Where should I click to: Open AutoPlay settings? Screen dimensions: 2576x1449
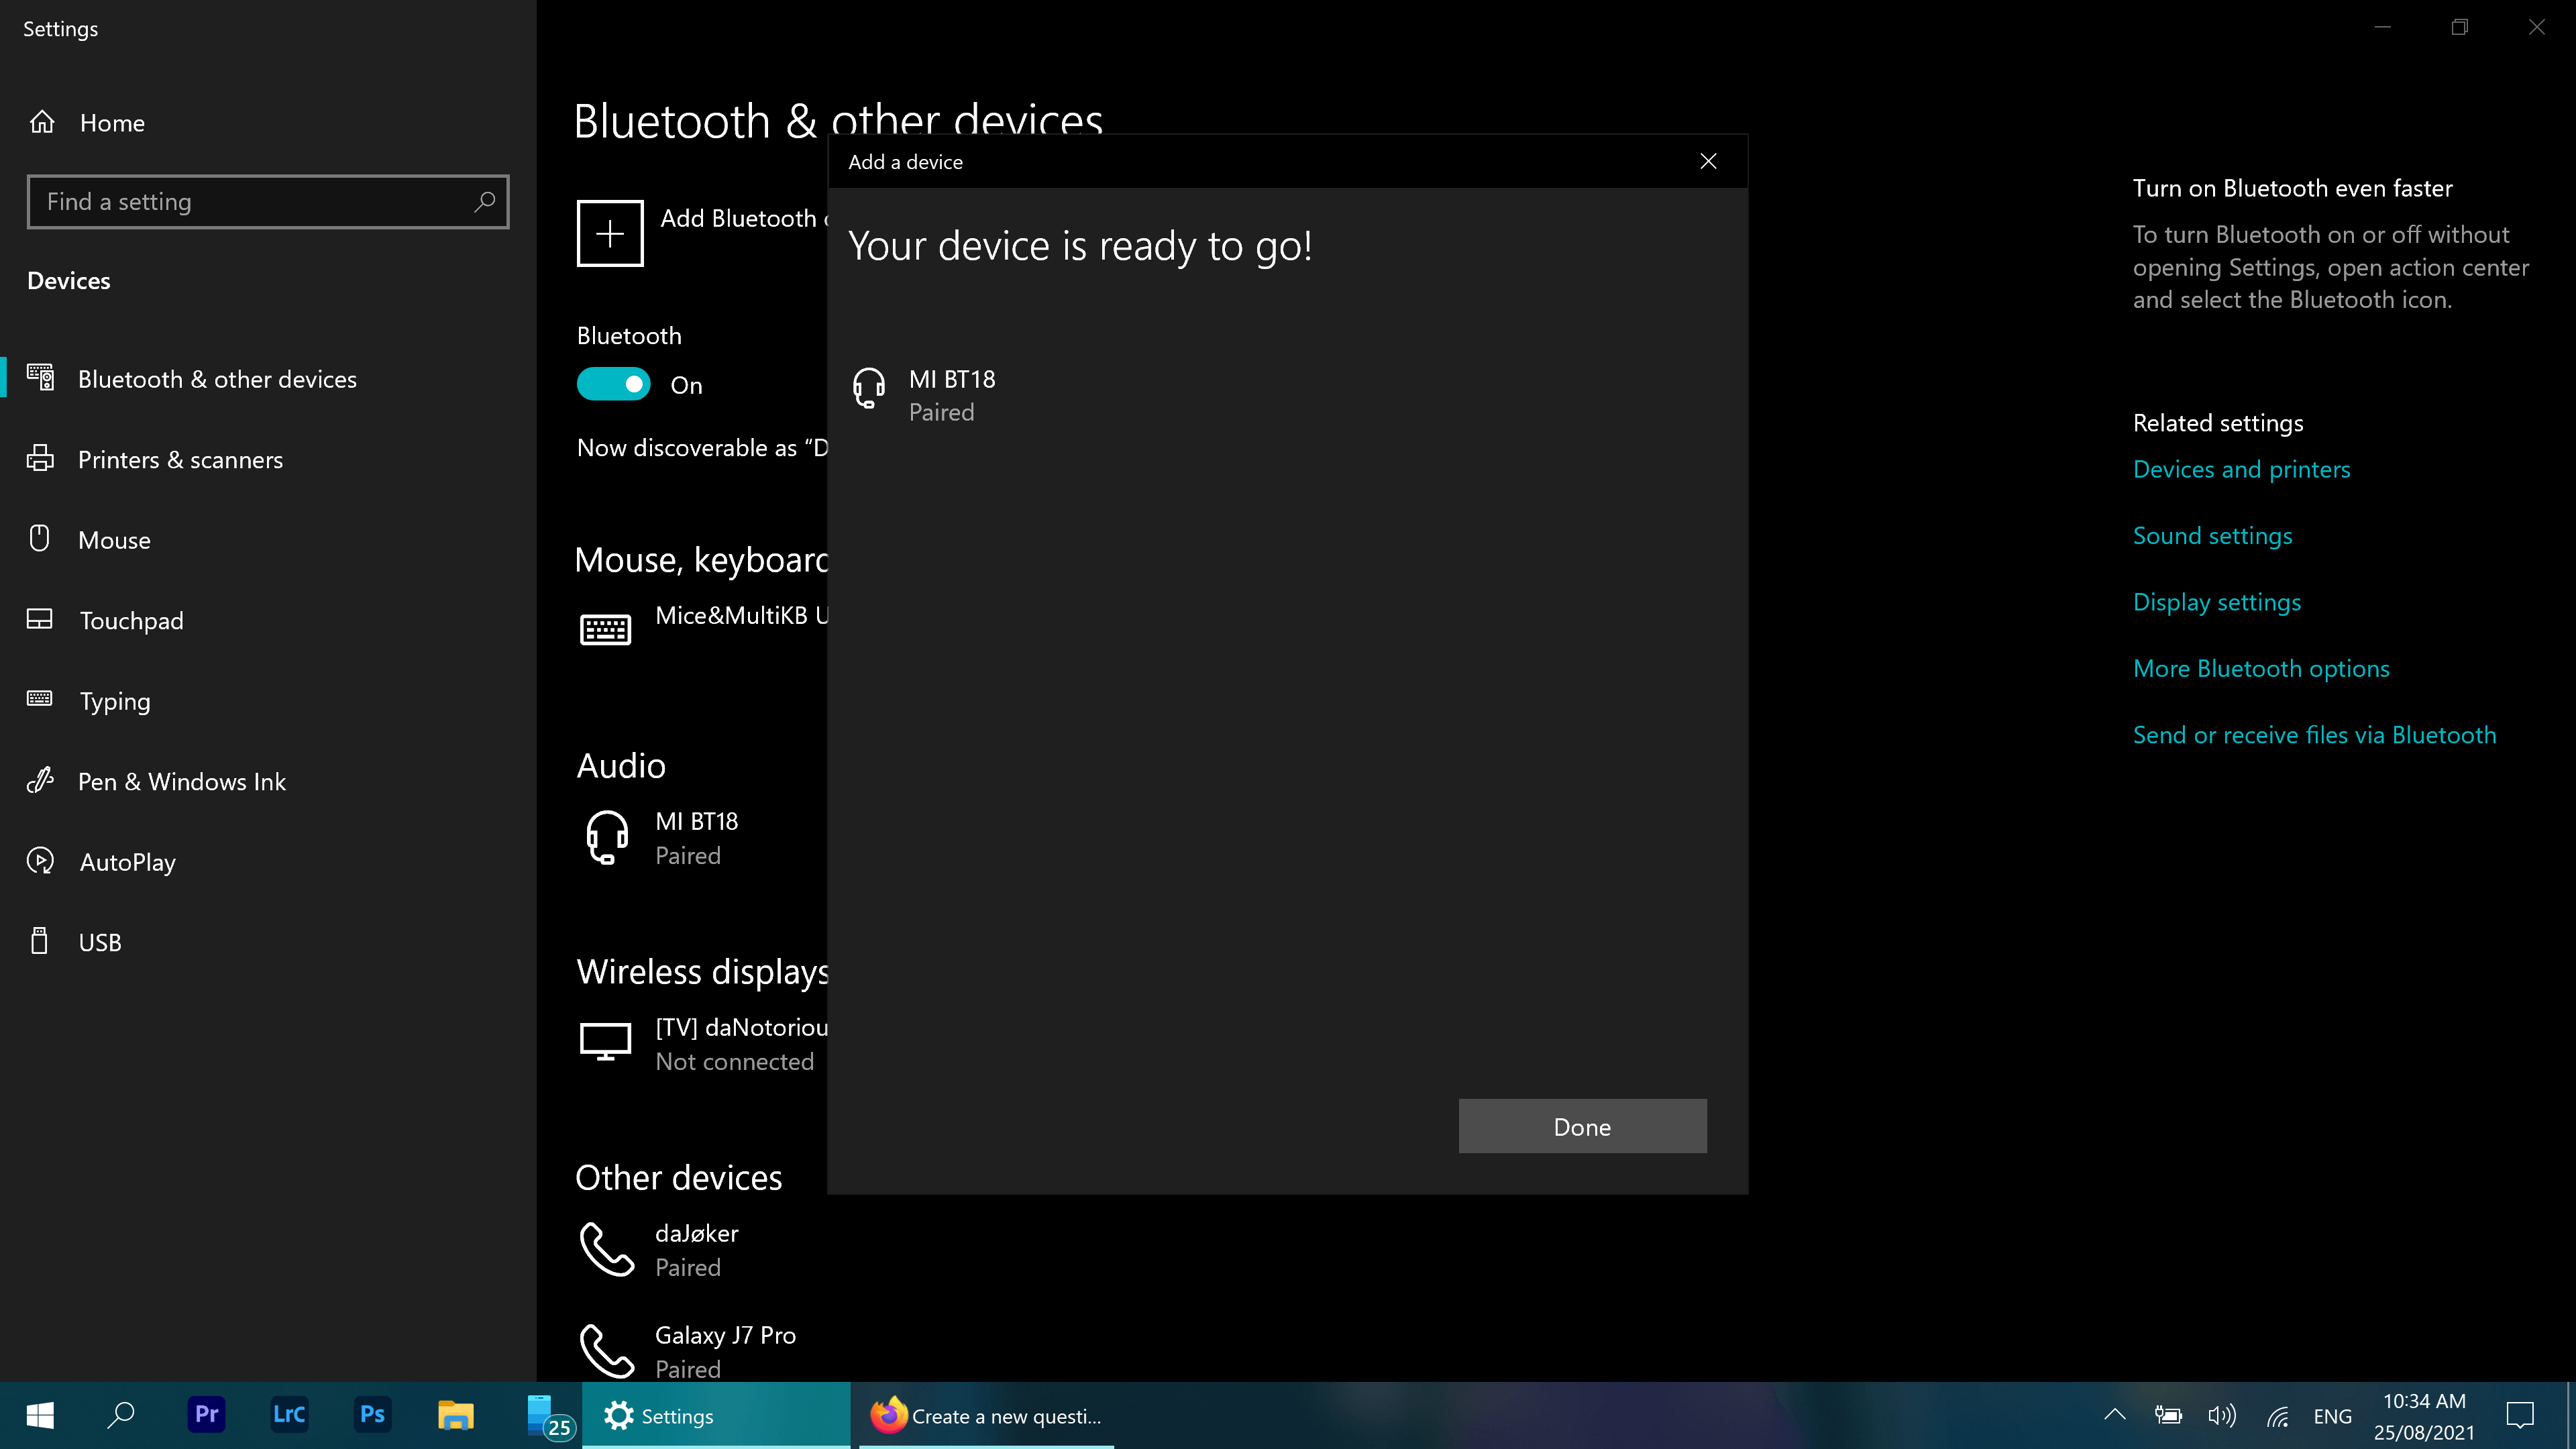pyautogui.click(x=268, y=862)
